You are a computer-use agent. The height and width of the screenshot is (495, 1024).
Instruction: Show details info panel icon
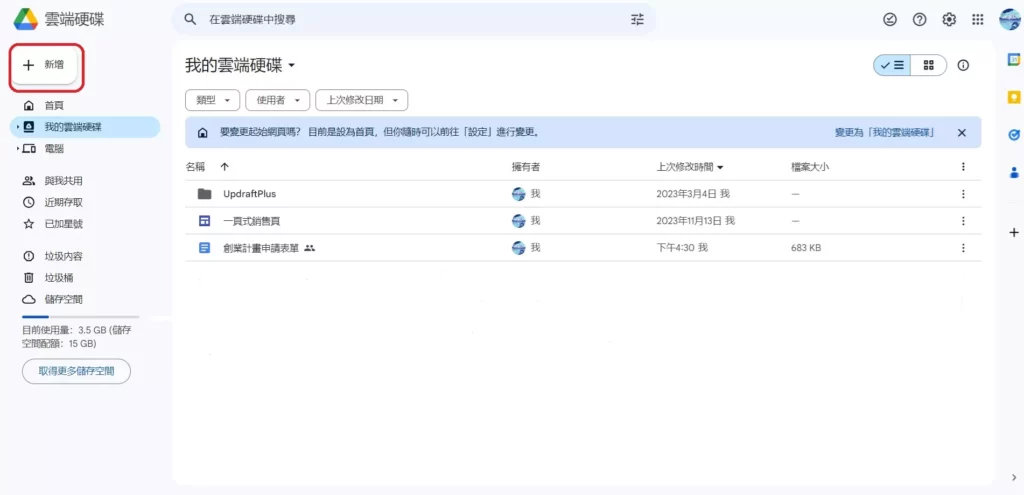963,65
